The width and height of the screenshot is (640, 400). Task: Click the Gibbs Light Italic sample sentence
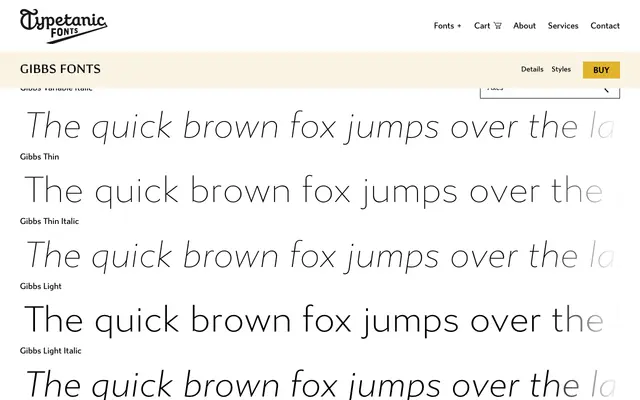click(x=320, y=384)
